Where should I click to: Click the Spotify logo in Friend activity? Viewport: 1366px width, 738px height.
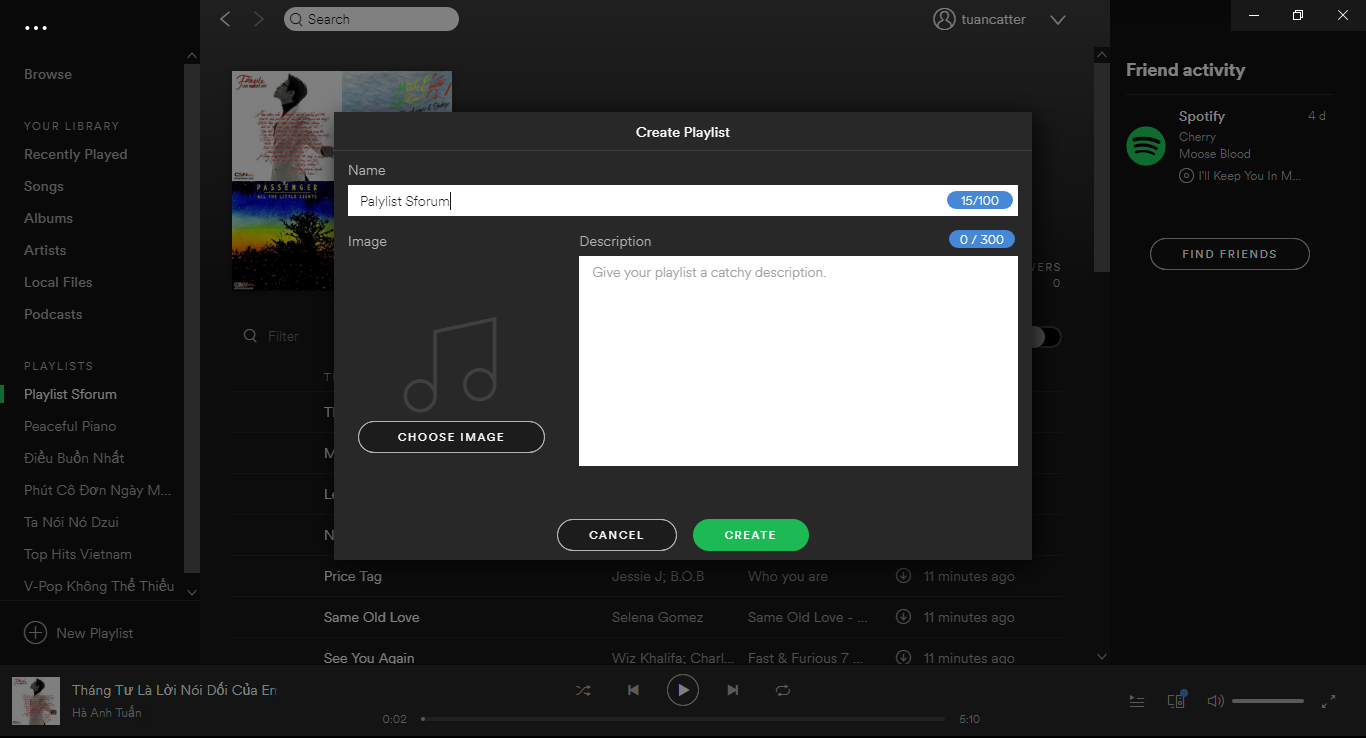tap(1146, 146)
